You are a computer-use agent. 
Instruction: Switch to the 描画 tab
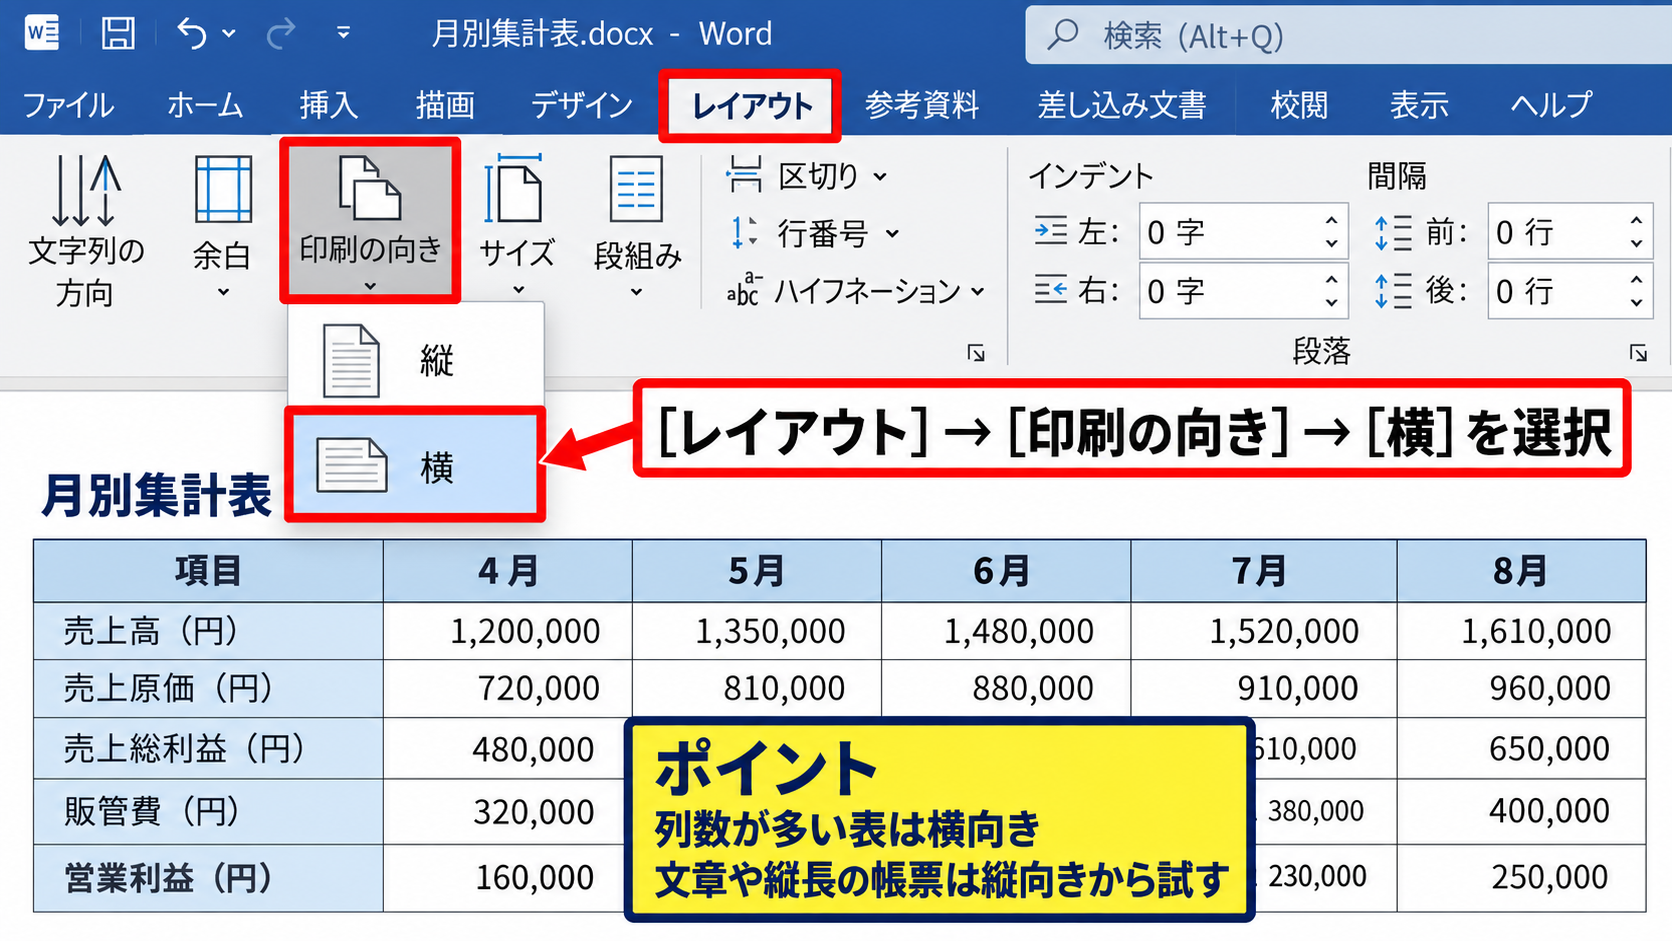point(445,105)
